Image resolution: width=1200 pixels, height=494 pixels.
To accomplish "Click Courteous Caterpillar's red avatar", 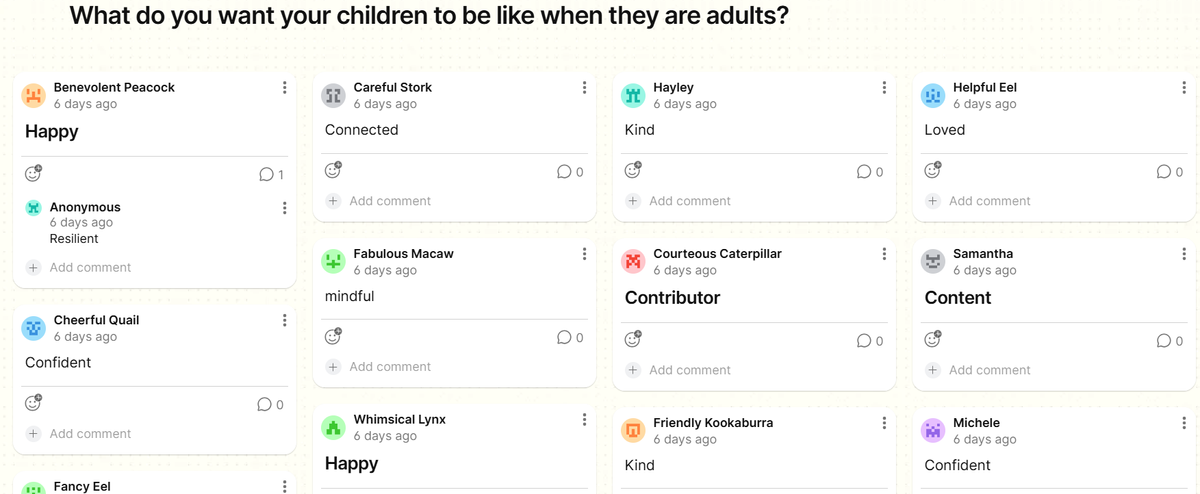I will coord(633,262).
